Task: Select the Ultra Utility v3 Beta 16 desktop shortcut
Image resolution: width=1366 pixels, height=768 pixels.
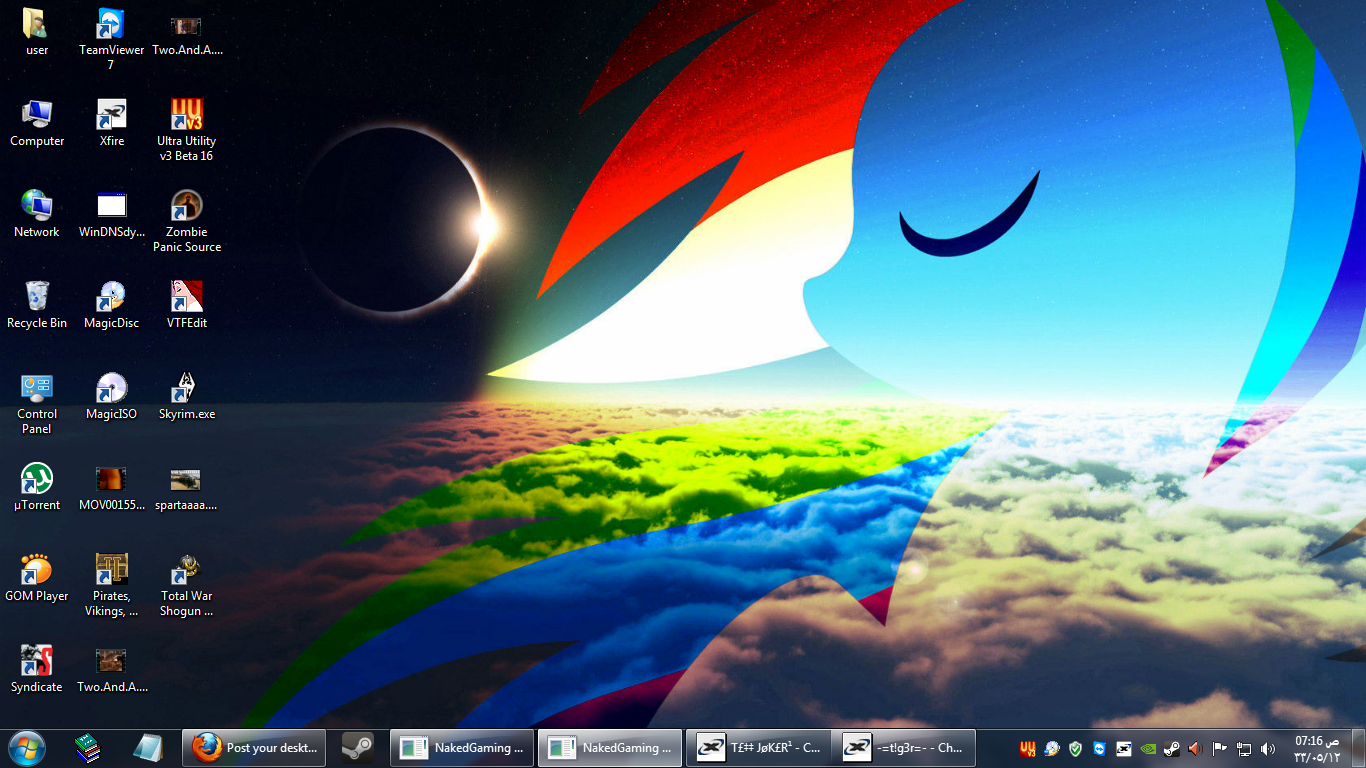Action: click(x=186, y=130)
